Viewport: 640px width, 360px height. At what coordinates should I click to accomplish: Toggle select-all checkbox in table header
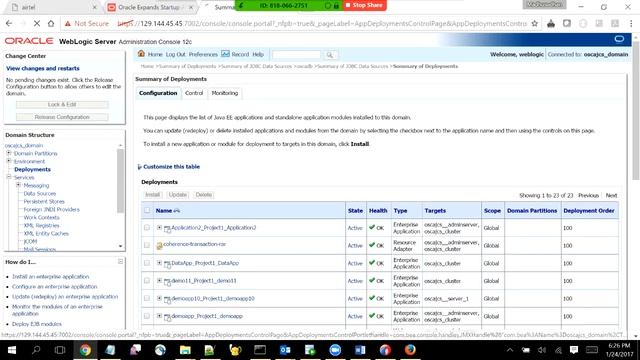[147, 210]
